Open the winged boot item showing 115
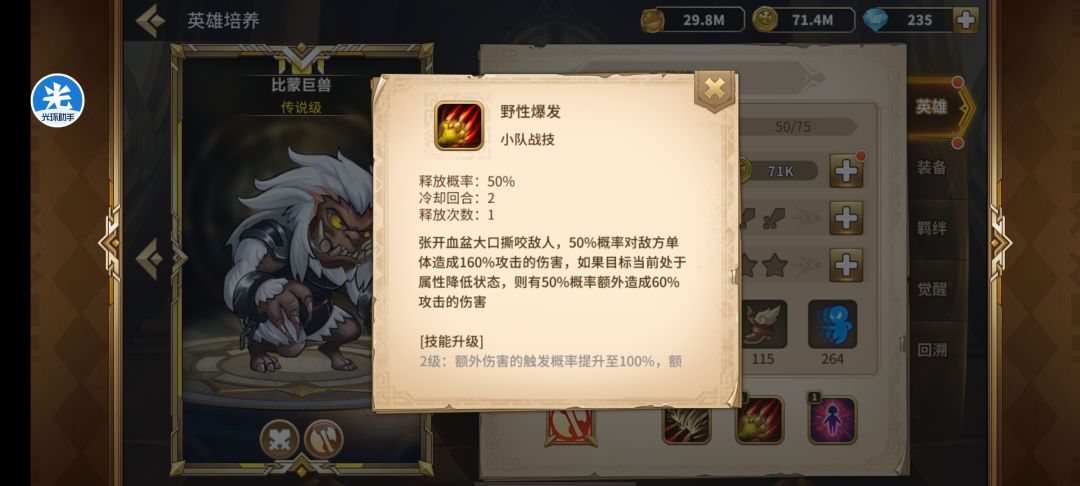The height and width of the screenshot is (486, 1080). (x=763, y=324)
